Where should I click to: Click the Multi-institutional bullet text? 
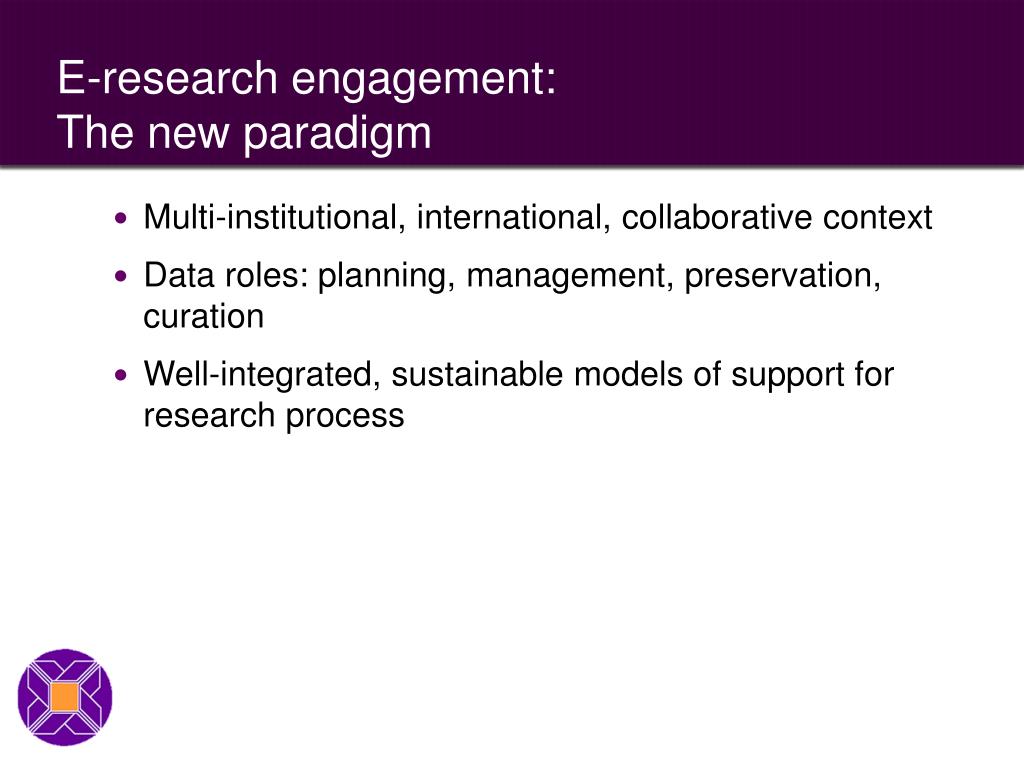tap(537, 218)
